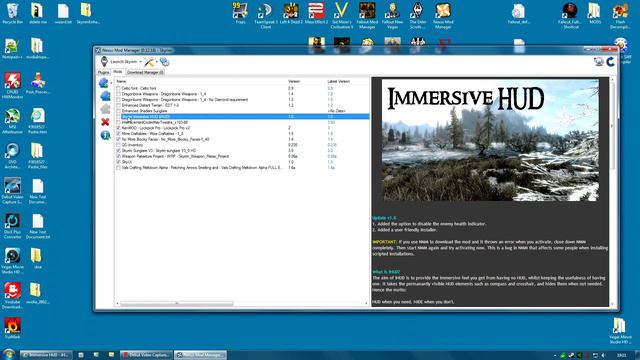Enable the QD Inventory mod checkbox
This screenshot has width=640, height=360.
click(x=118, y=145)
